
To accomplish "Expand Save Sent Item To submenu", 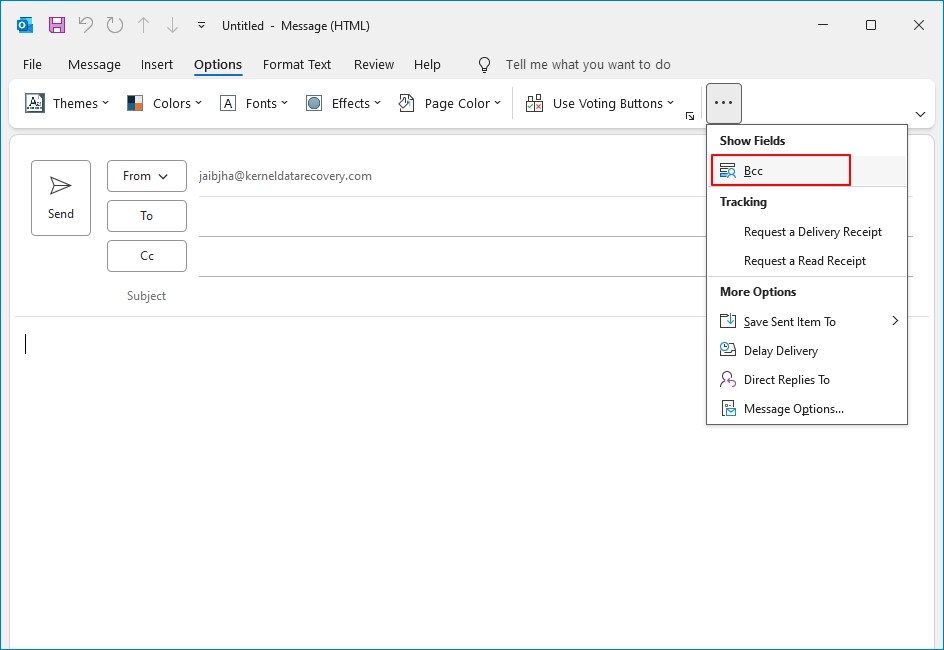I will (807, 321).
